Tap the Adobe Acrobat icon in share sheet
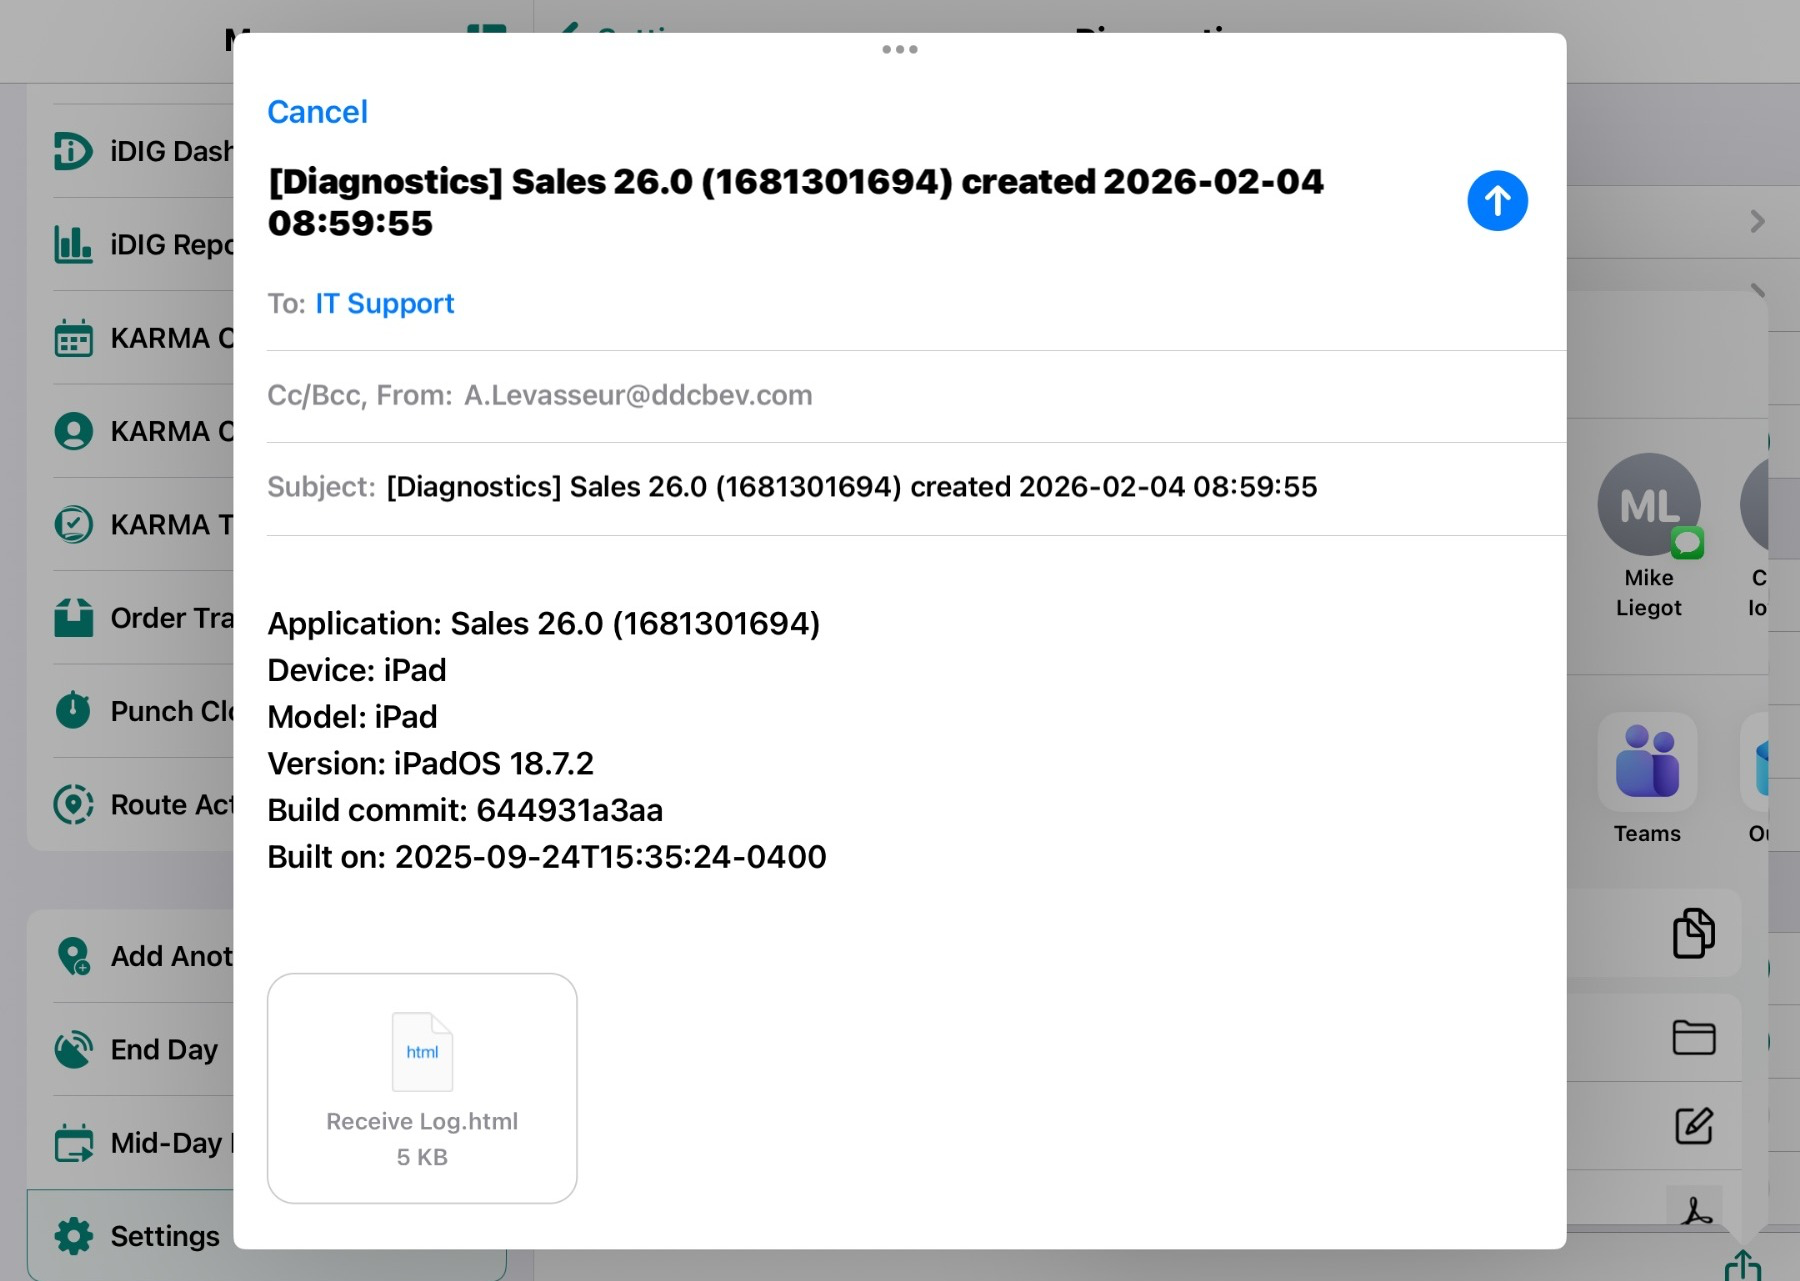1800x1281 pixels. pos(1695,1207)
